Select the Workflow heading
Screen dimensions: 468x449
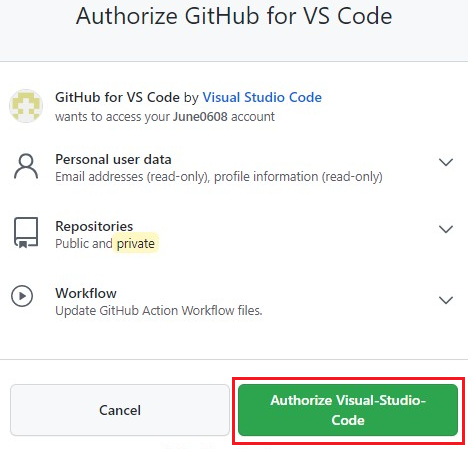86,293
